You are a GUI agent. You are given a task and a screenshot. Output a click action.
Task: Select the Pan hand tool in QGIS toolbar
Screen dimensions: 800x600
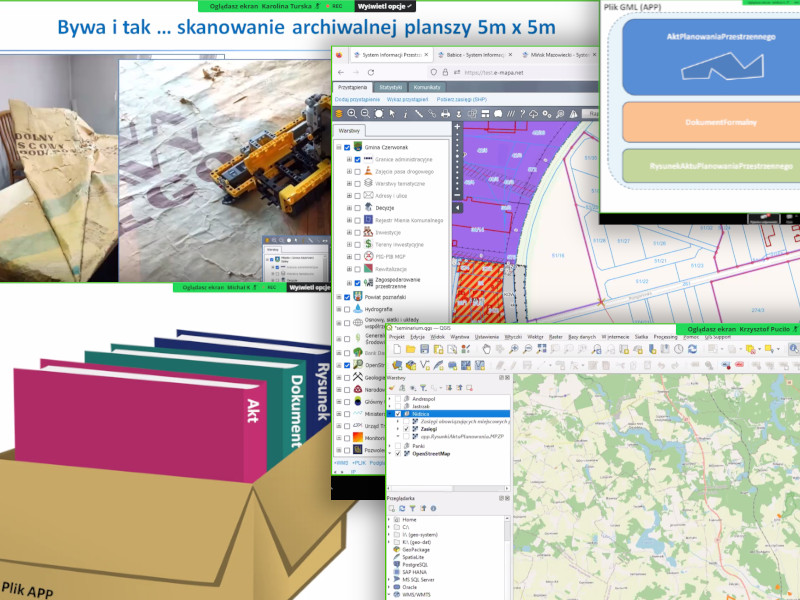pyautogui.click(x=486, y=349)
